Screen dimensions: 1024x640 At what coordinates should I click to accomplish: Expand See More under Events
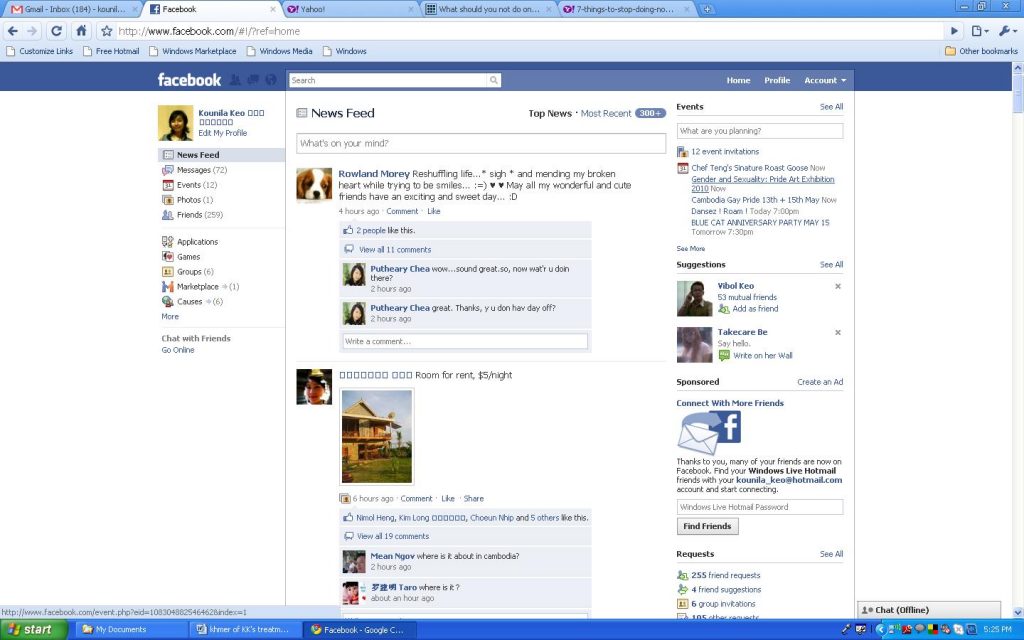click(690, 249)
